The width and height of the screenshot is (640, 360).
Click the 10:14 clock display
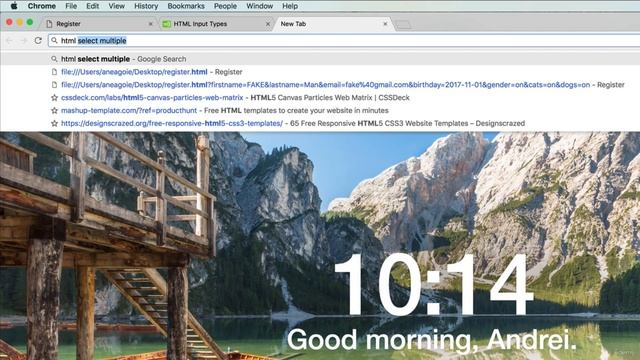click(x=433, y=285)
